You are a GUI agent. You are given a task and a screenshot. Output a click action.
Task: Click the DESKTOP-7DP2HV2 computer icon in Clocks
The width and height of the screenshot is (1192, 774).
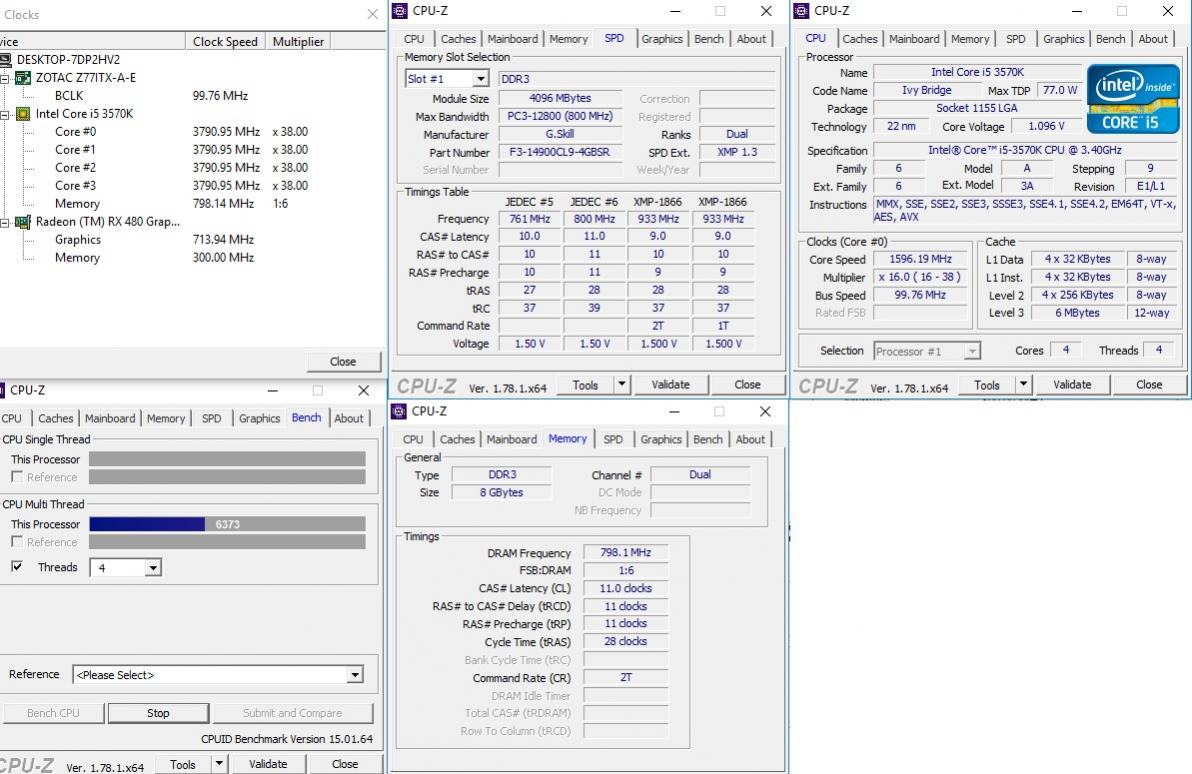(x=5, y=59)
